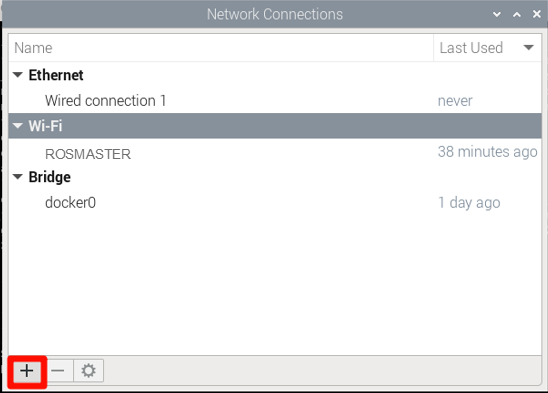Select Wired connection 1

coord(275,101)
